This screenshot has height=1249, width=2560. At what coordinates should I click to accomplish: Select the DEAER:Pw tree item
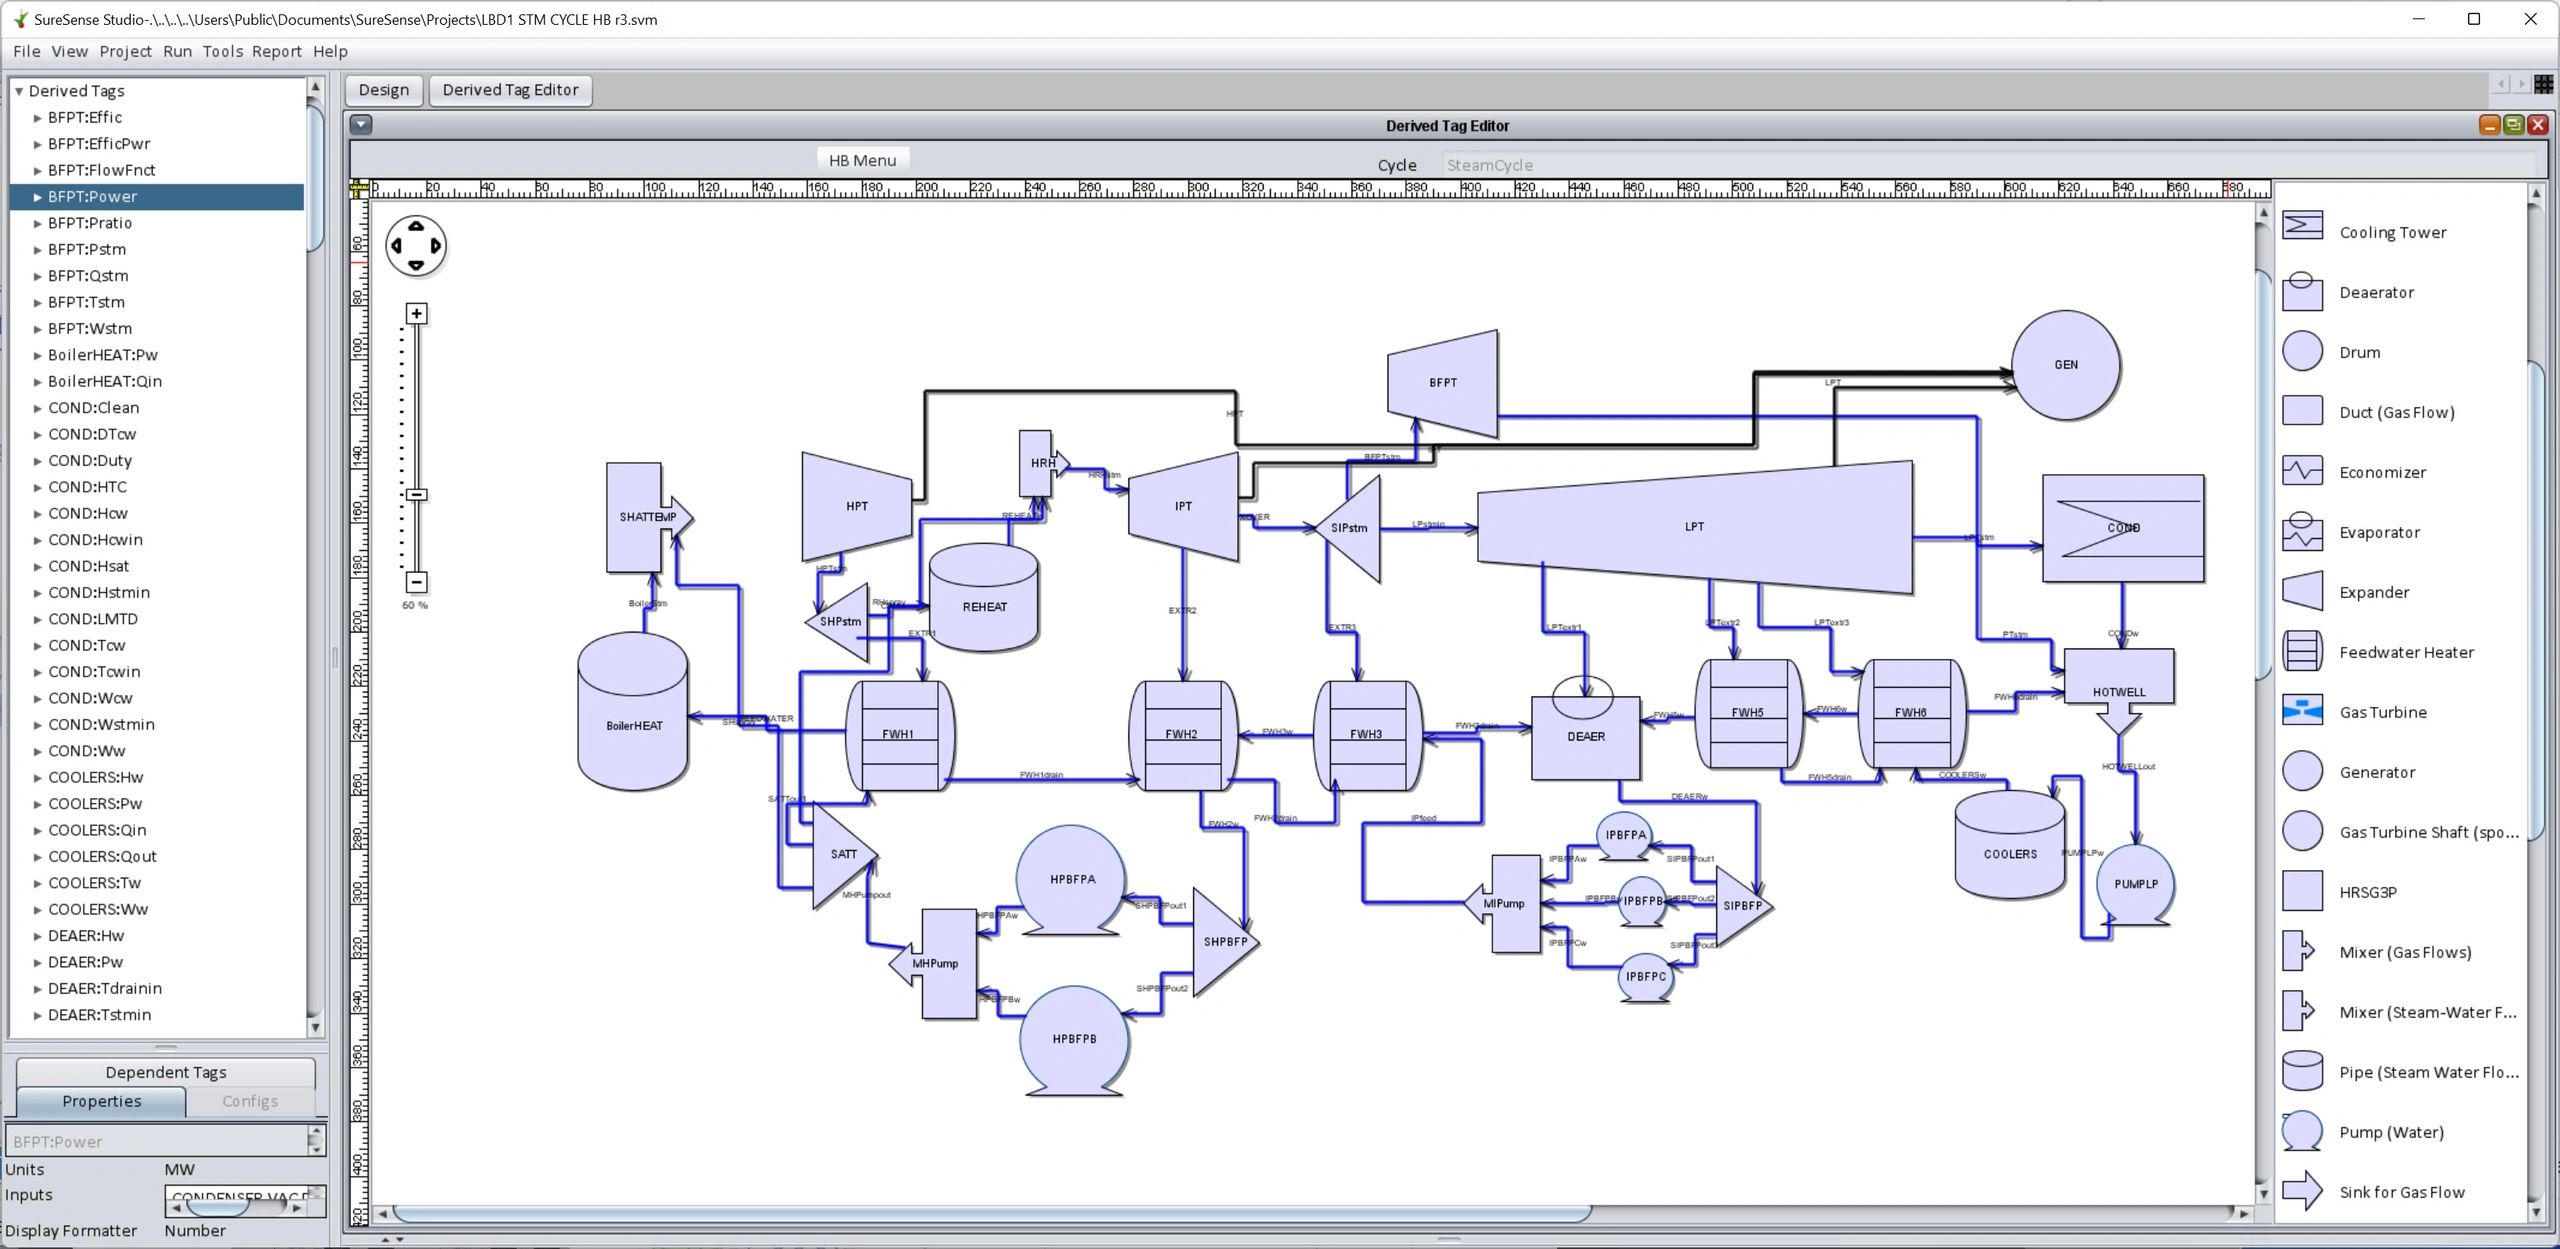[84, 961]
